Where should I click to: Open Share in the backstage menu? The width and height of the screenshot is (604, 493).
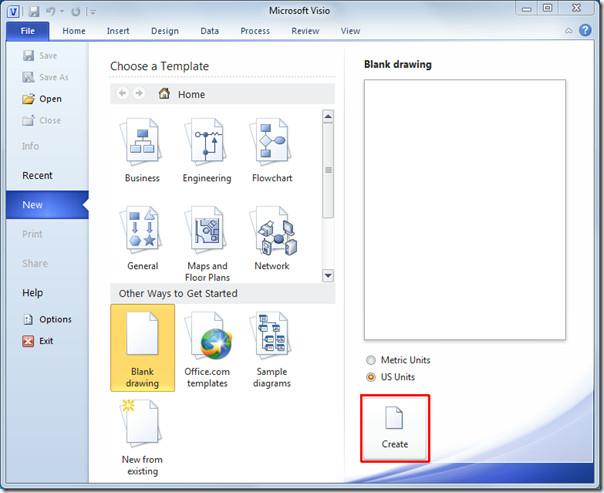click(x=35, y=263)
